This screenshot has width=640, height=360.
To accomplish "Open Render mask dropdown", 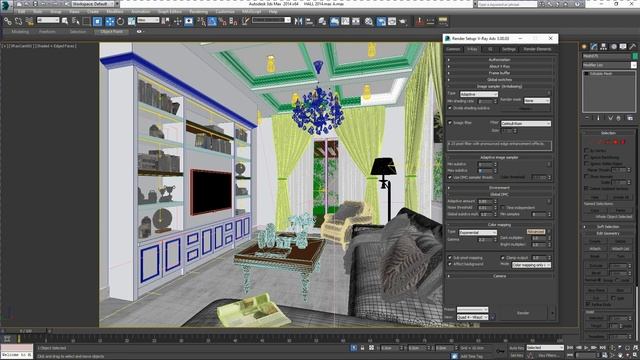I will 537,100.
